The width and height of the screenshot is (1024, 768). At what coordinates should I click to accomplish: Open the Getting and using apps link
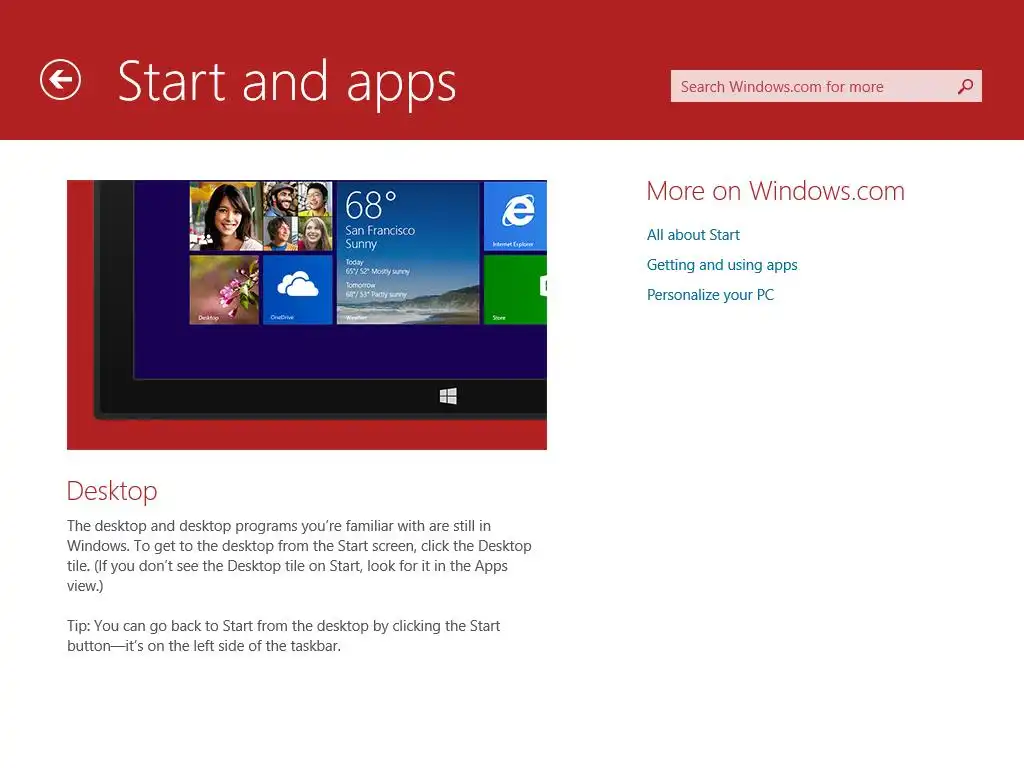tap(722, 265)
